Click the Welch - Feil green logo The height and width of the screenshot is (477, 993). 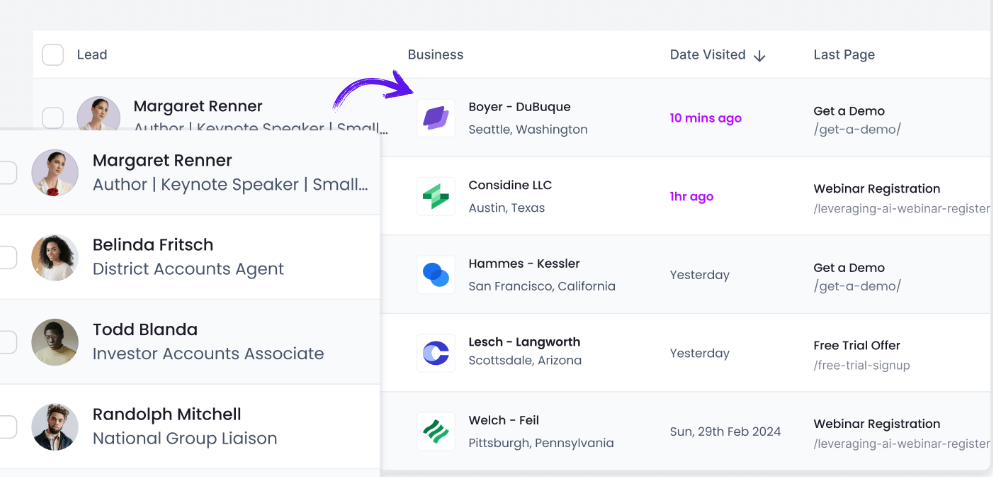(436, 431)
